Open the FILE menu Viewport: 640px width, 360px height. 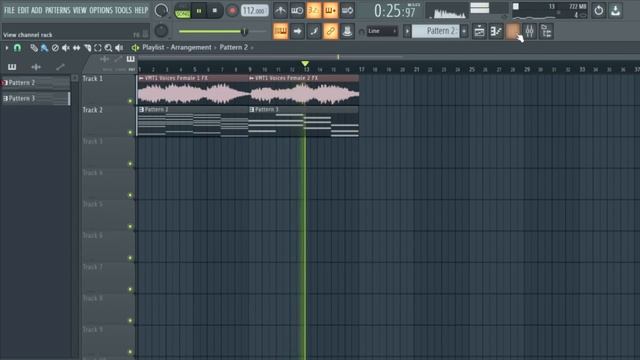coord(9,10)
